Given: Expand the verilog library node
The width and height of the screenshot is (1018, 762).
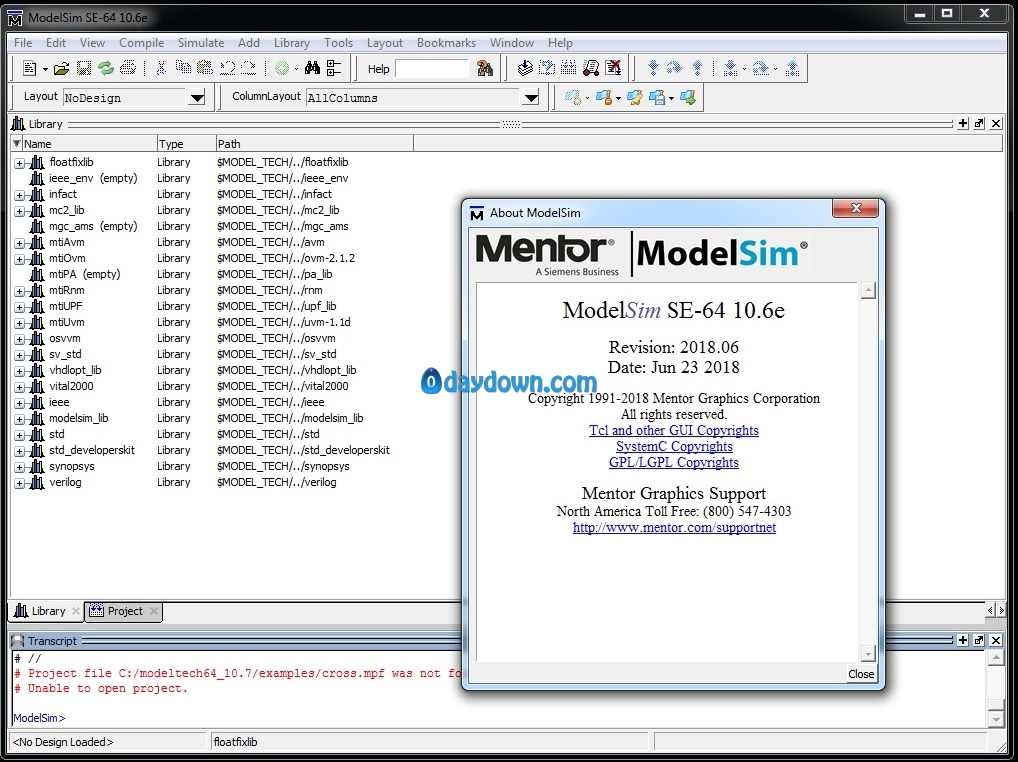Looking at the screenshot, I should tap(19, 483).
